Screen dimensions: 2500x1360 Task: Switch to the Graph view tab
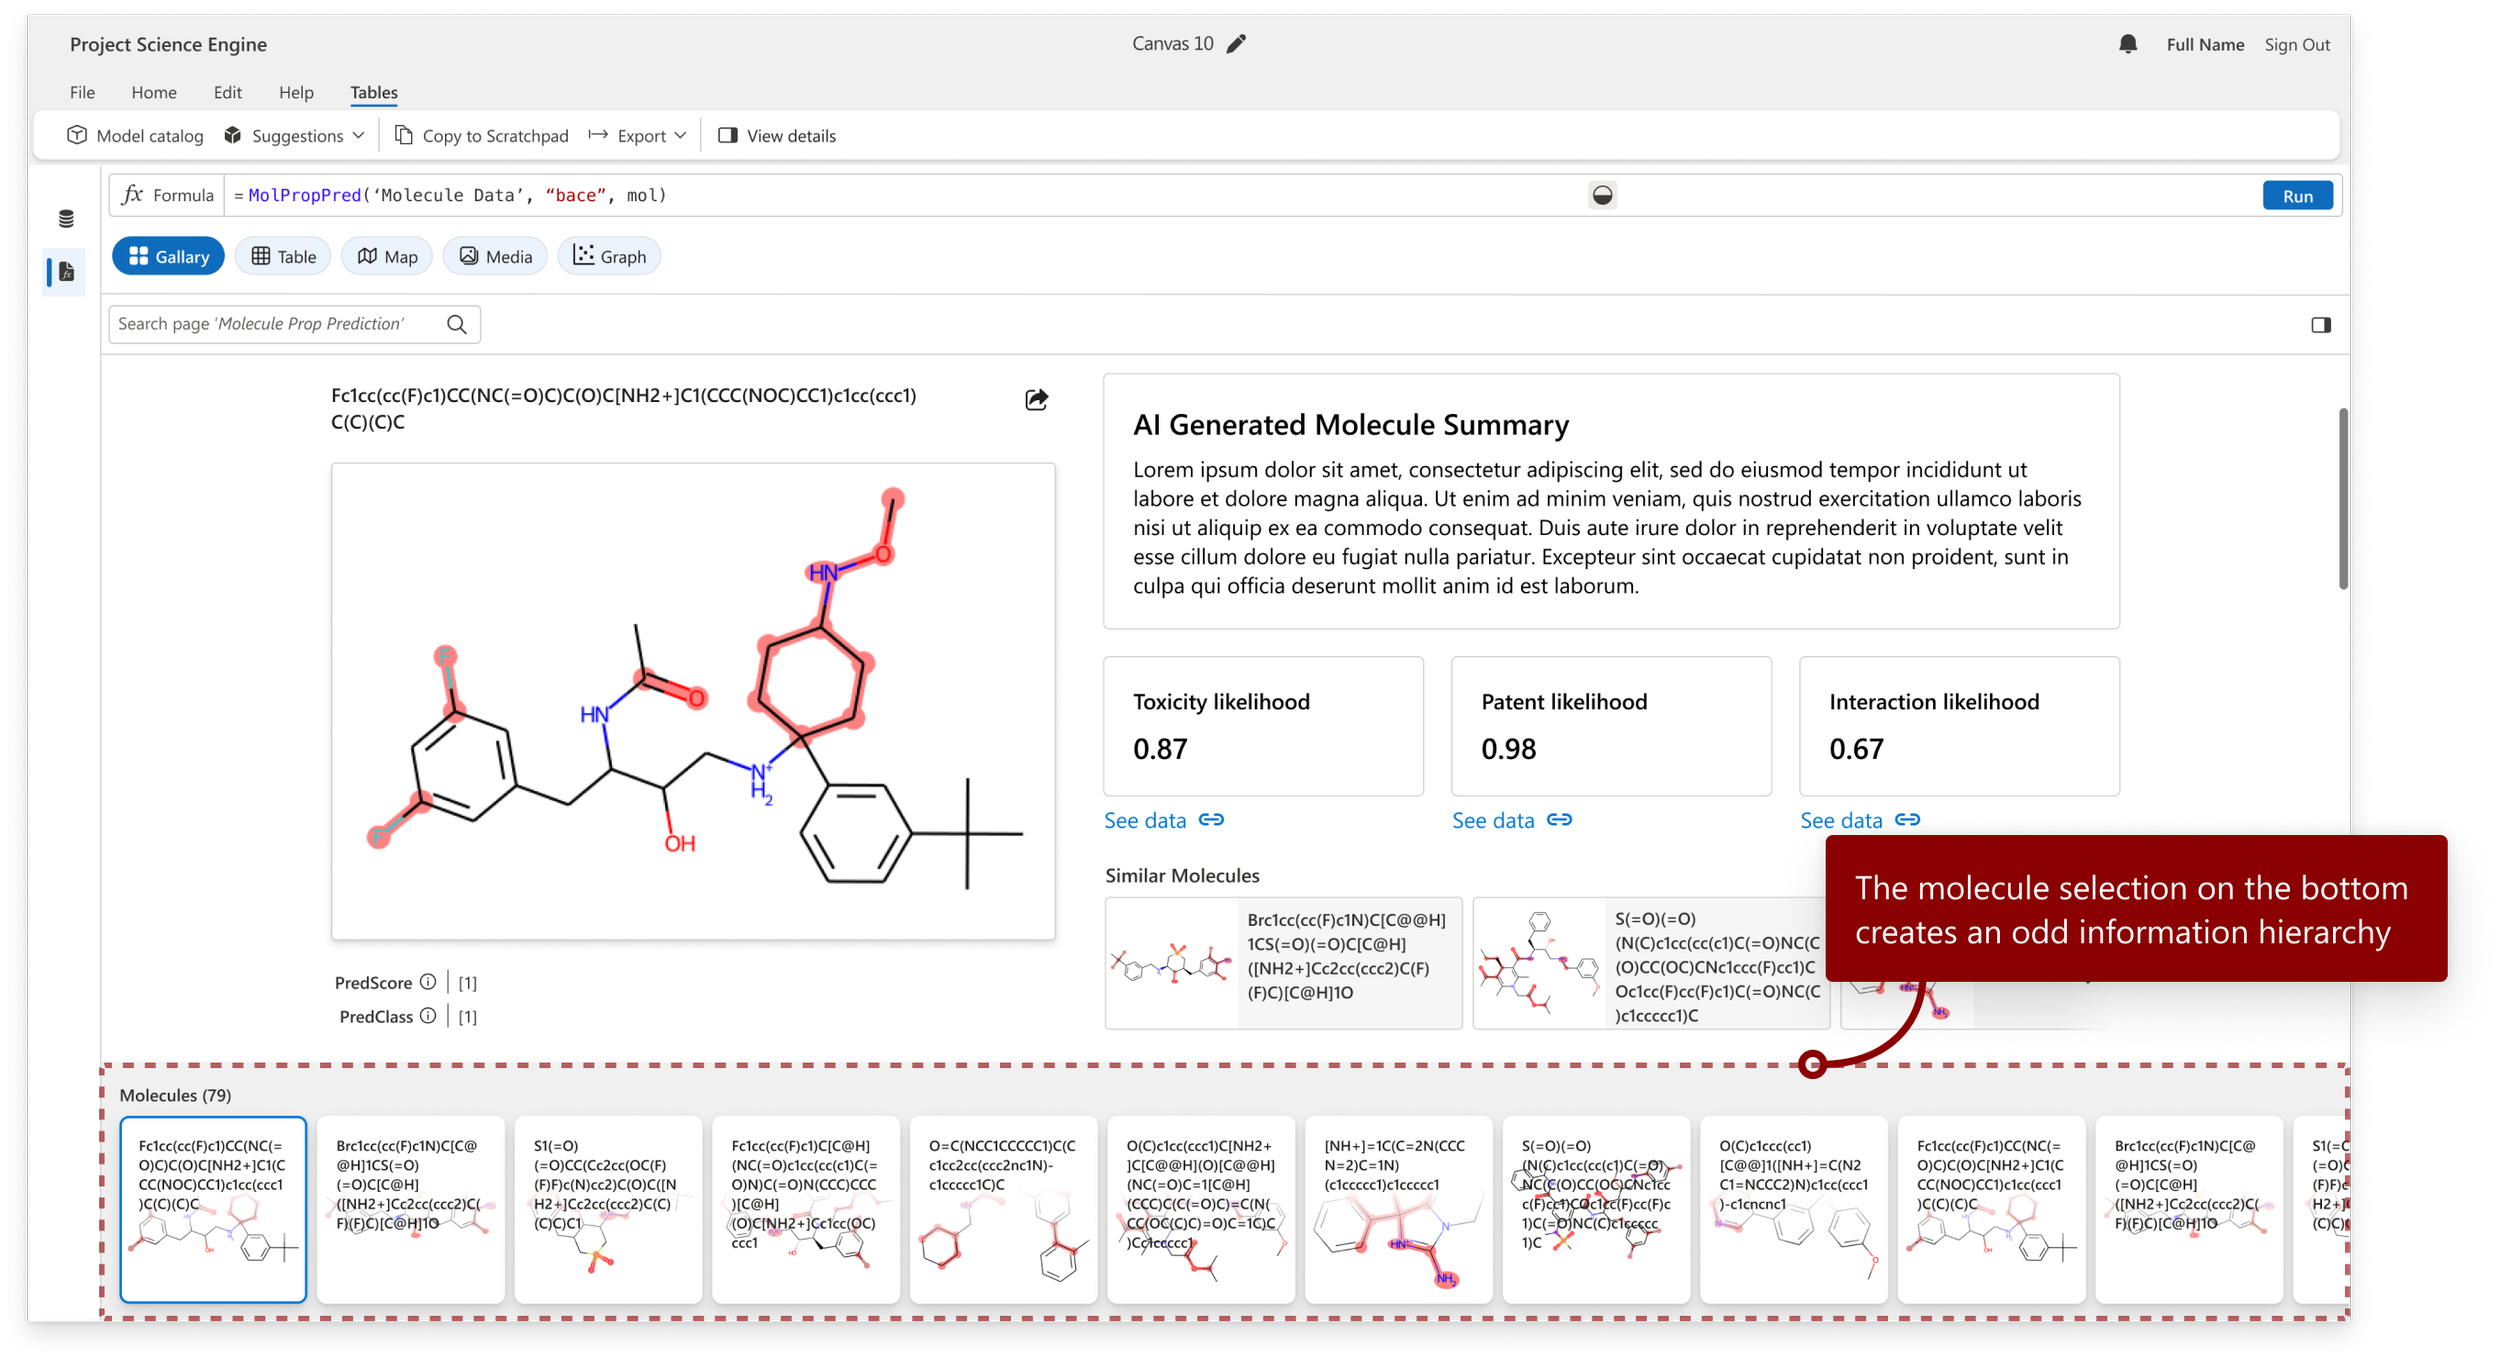609,257
